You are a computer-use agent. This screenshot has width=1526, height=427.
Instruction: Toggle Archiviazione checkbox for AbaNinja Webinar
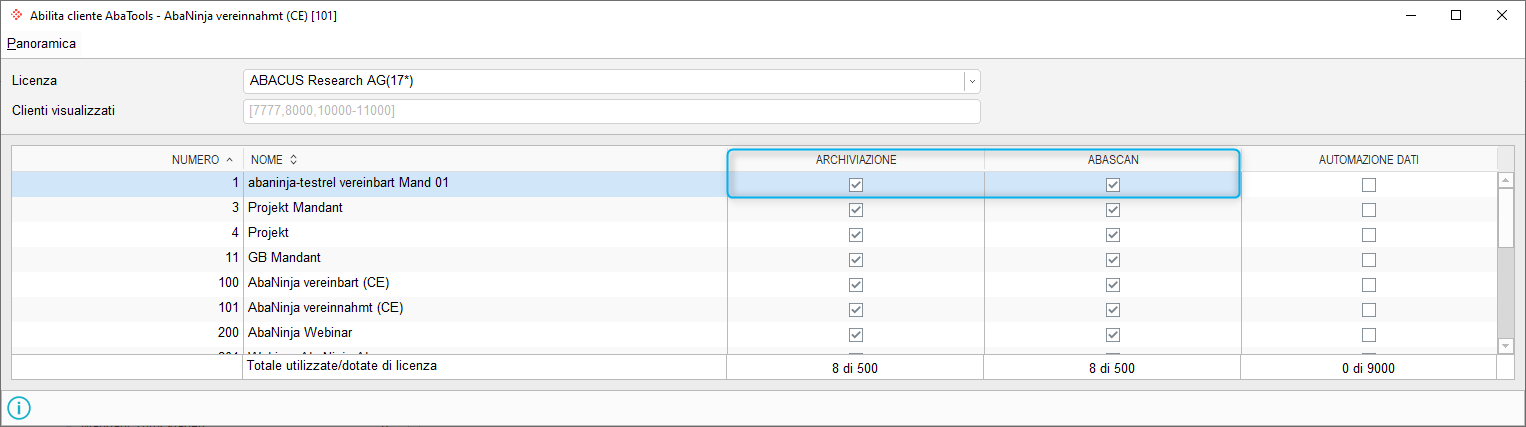856,335
